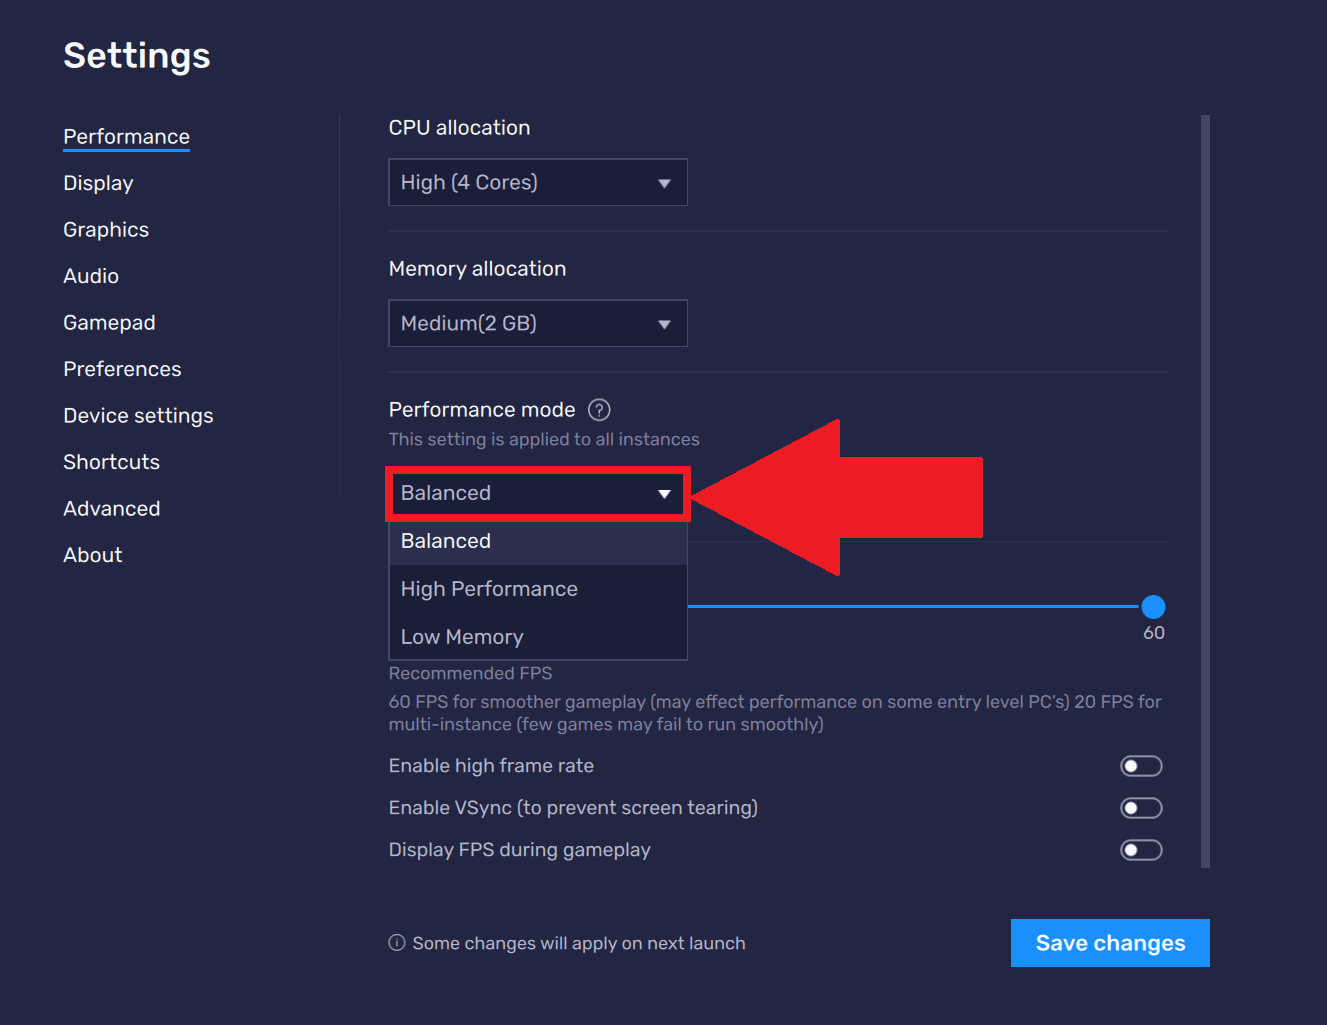Image resolution: width=1327 pixels, height=1025 pixels.
Task: Click the Settings heading
Action: point(137,56)
